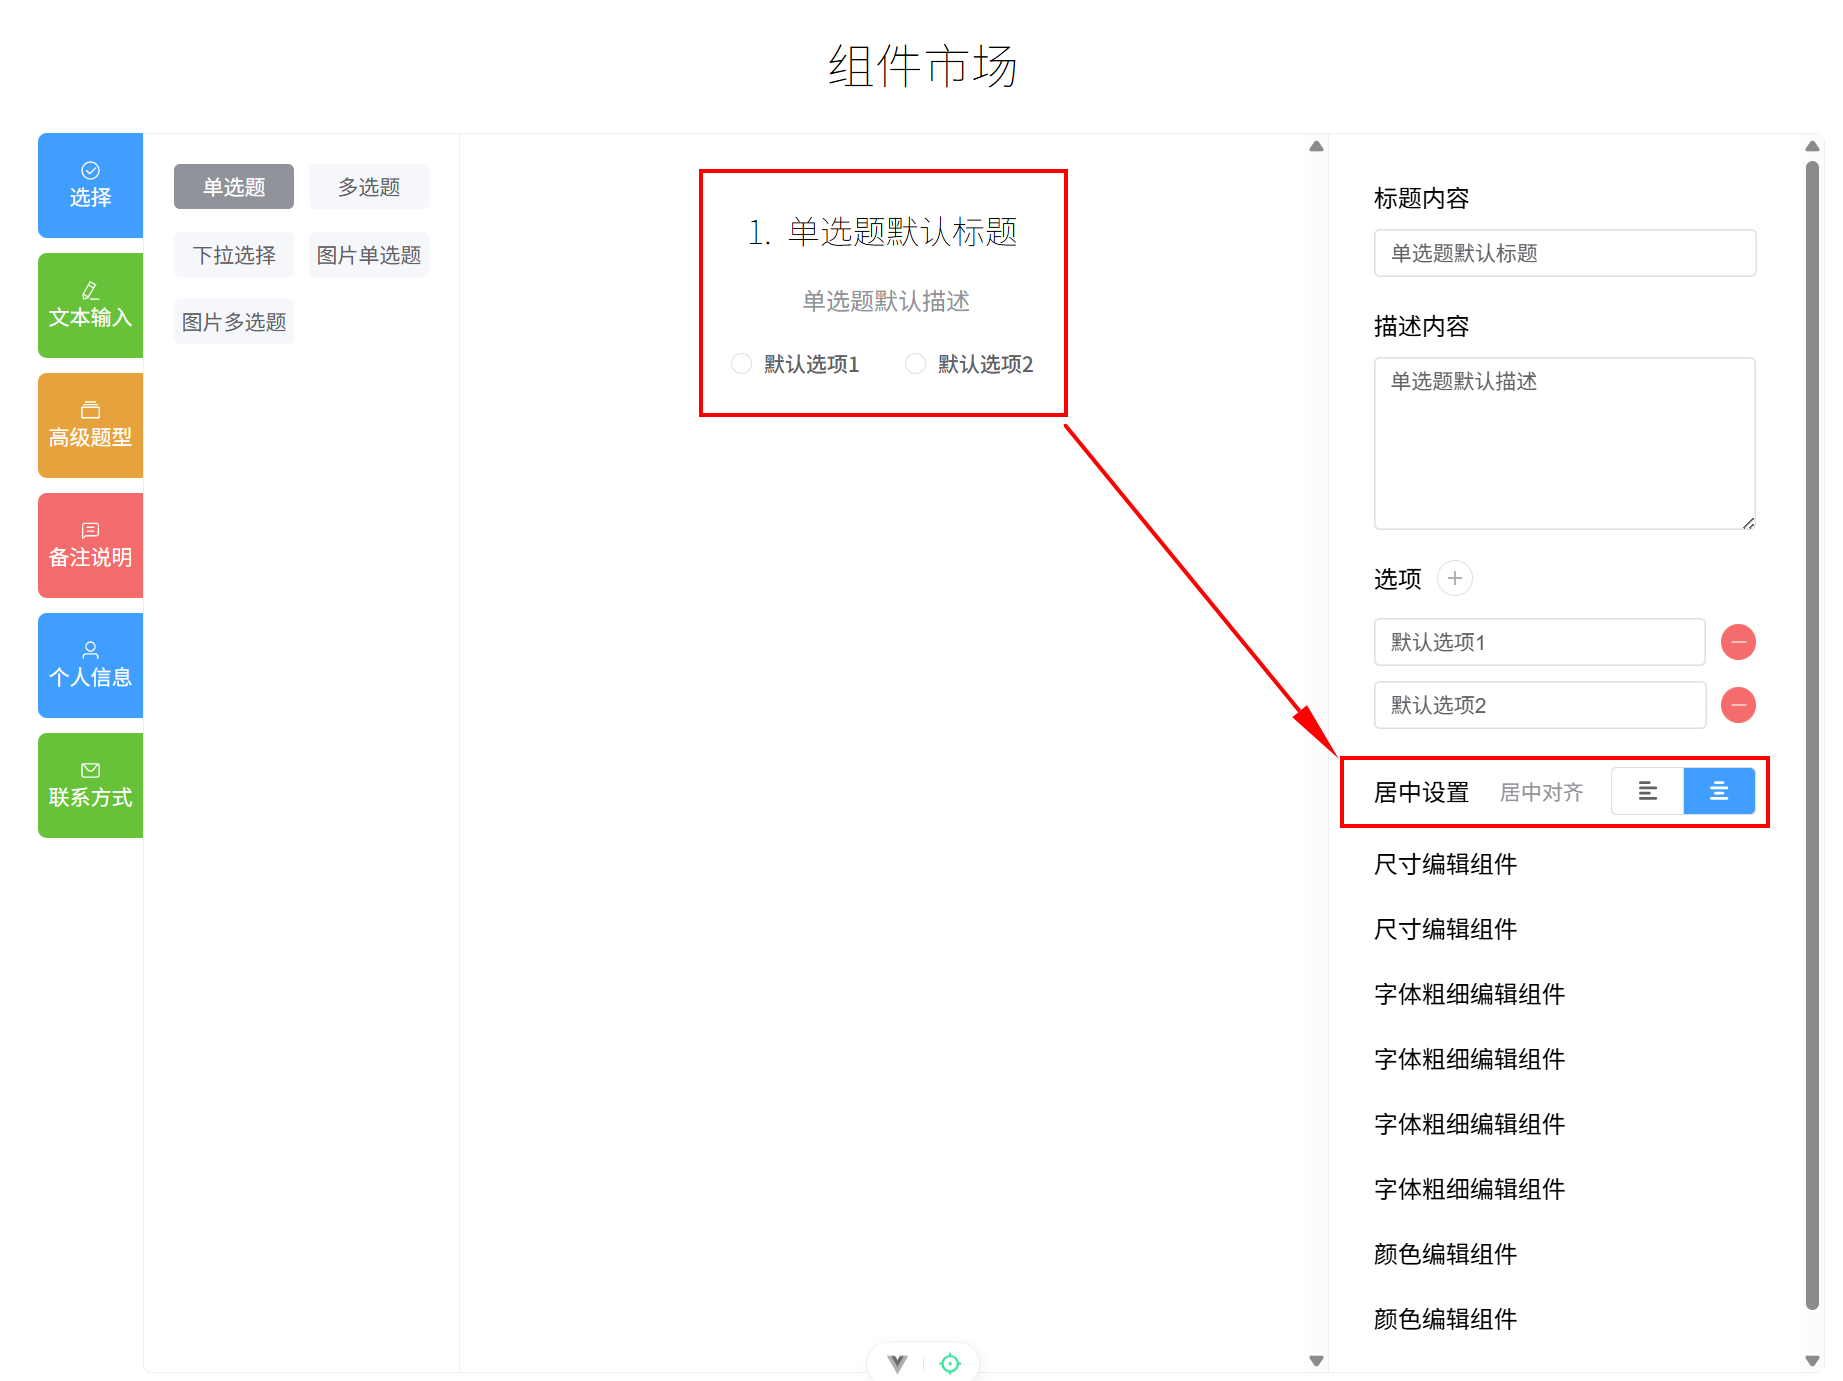The width and height of the screenshot is (1843, 1381).
Task: Open the 个人信息 category tab
Action: [x=90, y=665]
